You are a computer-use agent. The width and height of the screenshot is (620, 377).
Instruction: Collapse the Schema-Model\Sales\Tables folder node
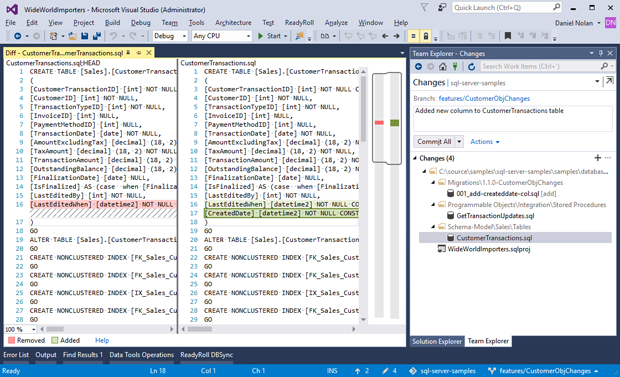click(x=433, y=227)
